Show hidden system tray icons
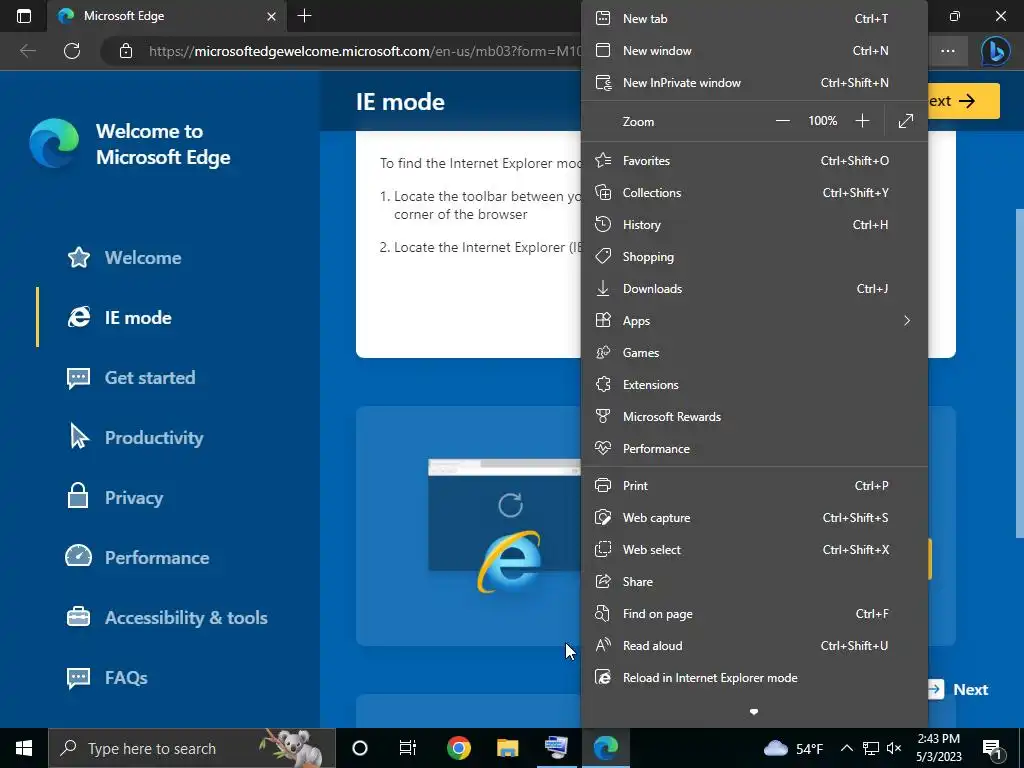Screen dimensions: 1024x768 point(846,748)
